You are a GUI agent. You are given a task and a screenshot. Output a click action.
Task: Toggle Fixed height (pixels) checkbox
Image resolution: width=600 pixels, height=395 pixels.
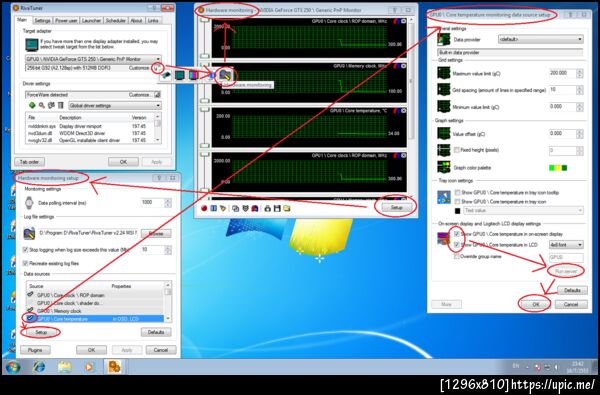pyautogui.click(x=457, y=150)
